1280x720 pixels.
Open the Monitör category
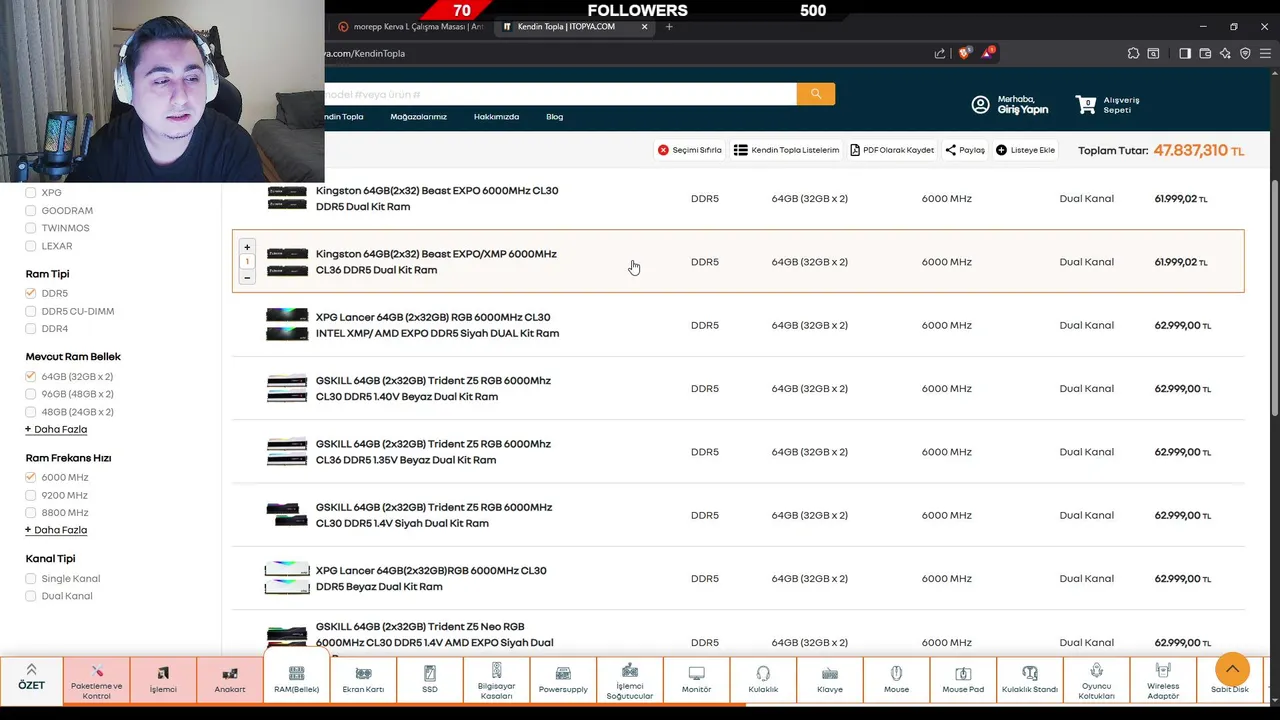[x=696, y=680]
